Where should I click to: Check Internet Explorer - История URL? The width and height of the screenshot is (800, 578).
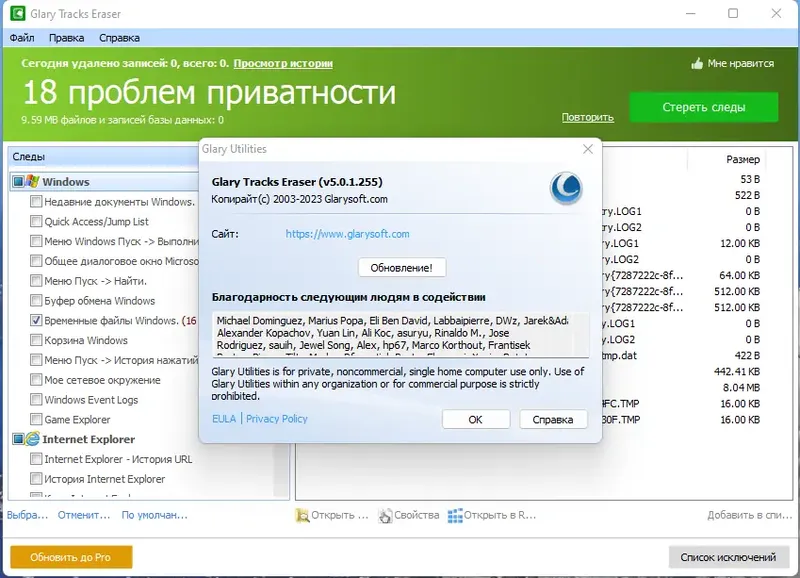coord(36,459)
